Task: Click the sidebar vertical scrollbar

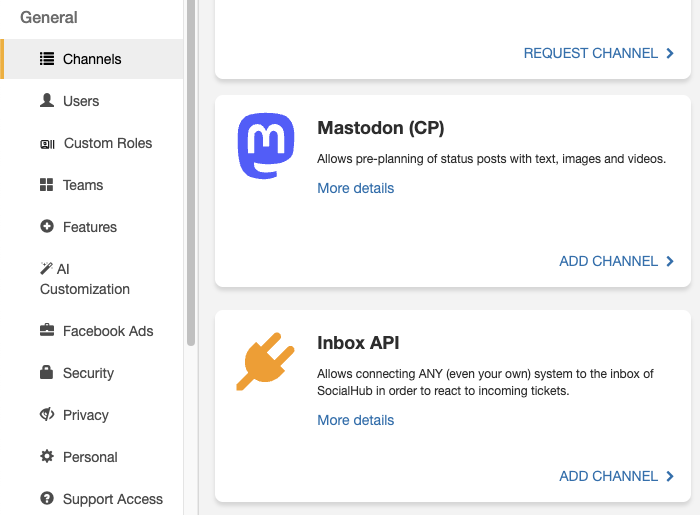Action: (x=191, y=172)
